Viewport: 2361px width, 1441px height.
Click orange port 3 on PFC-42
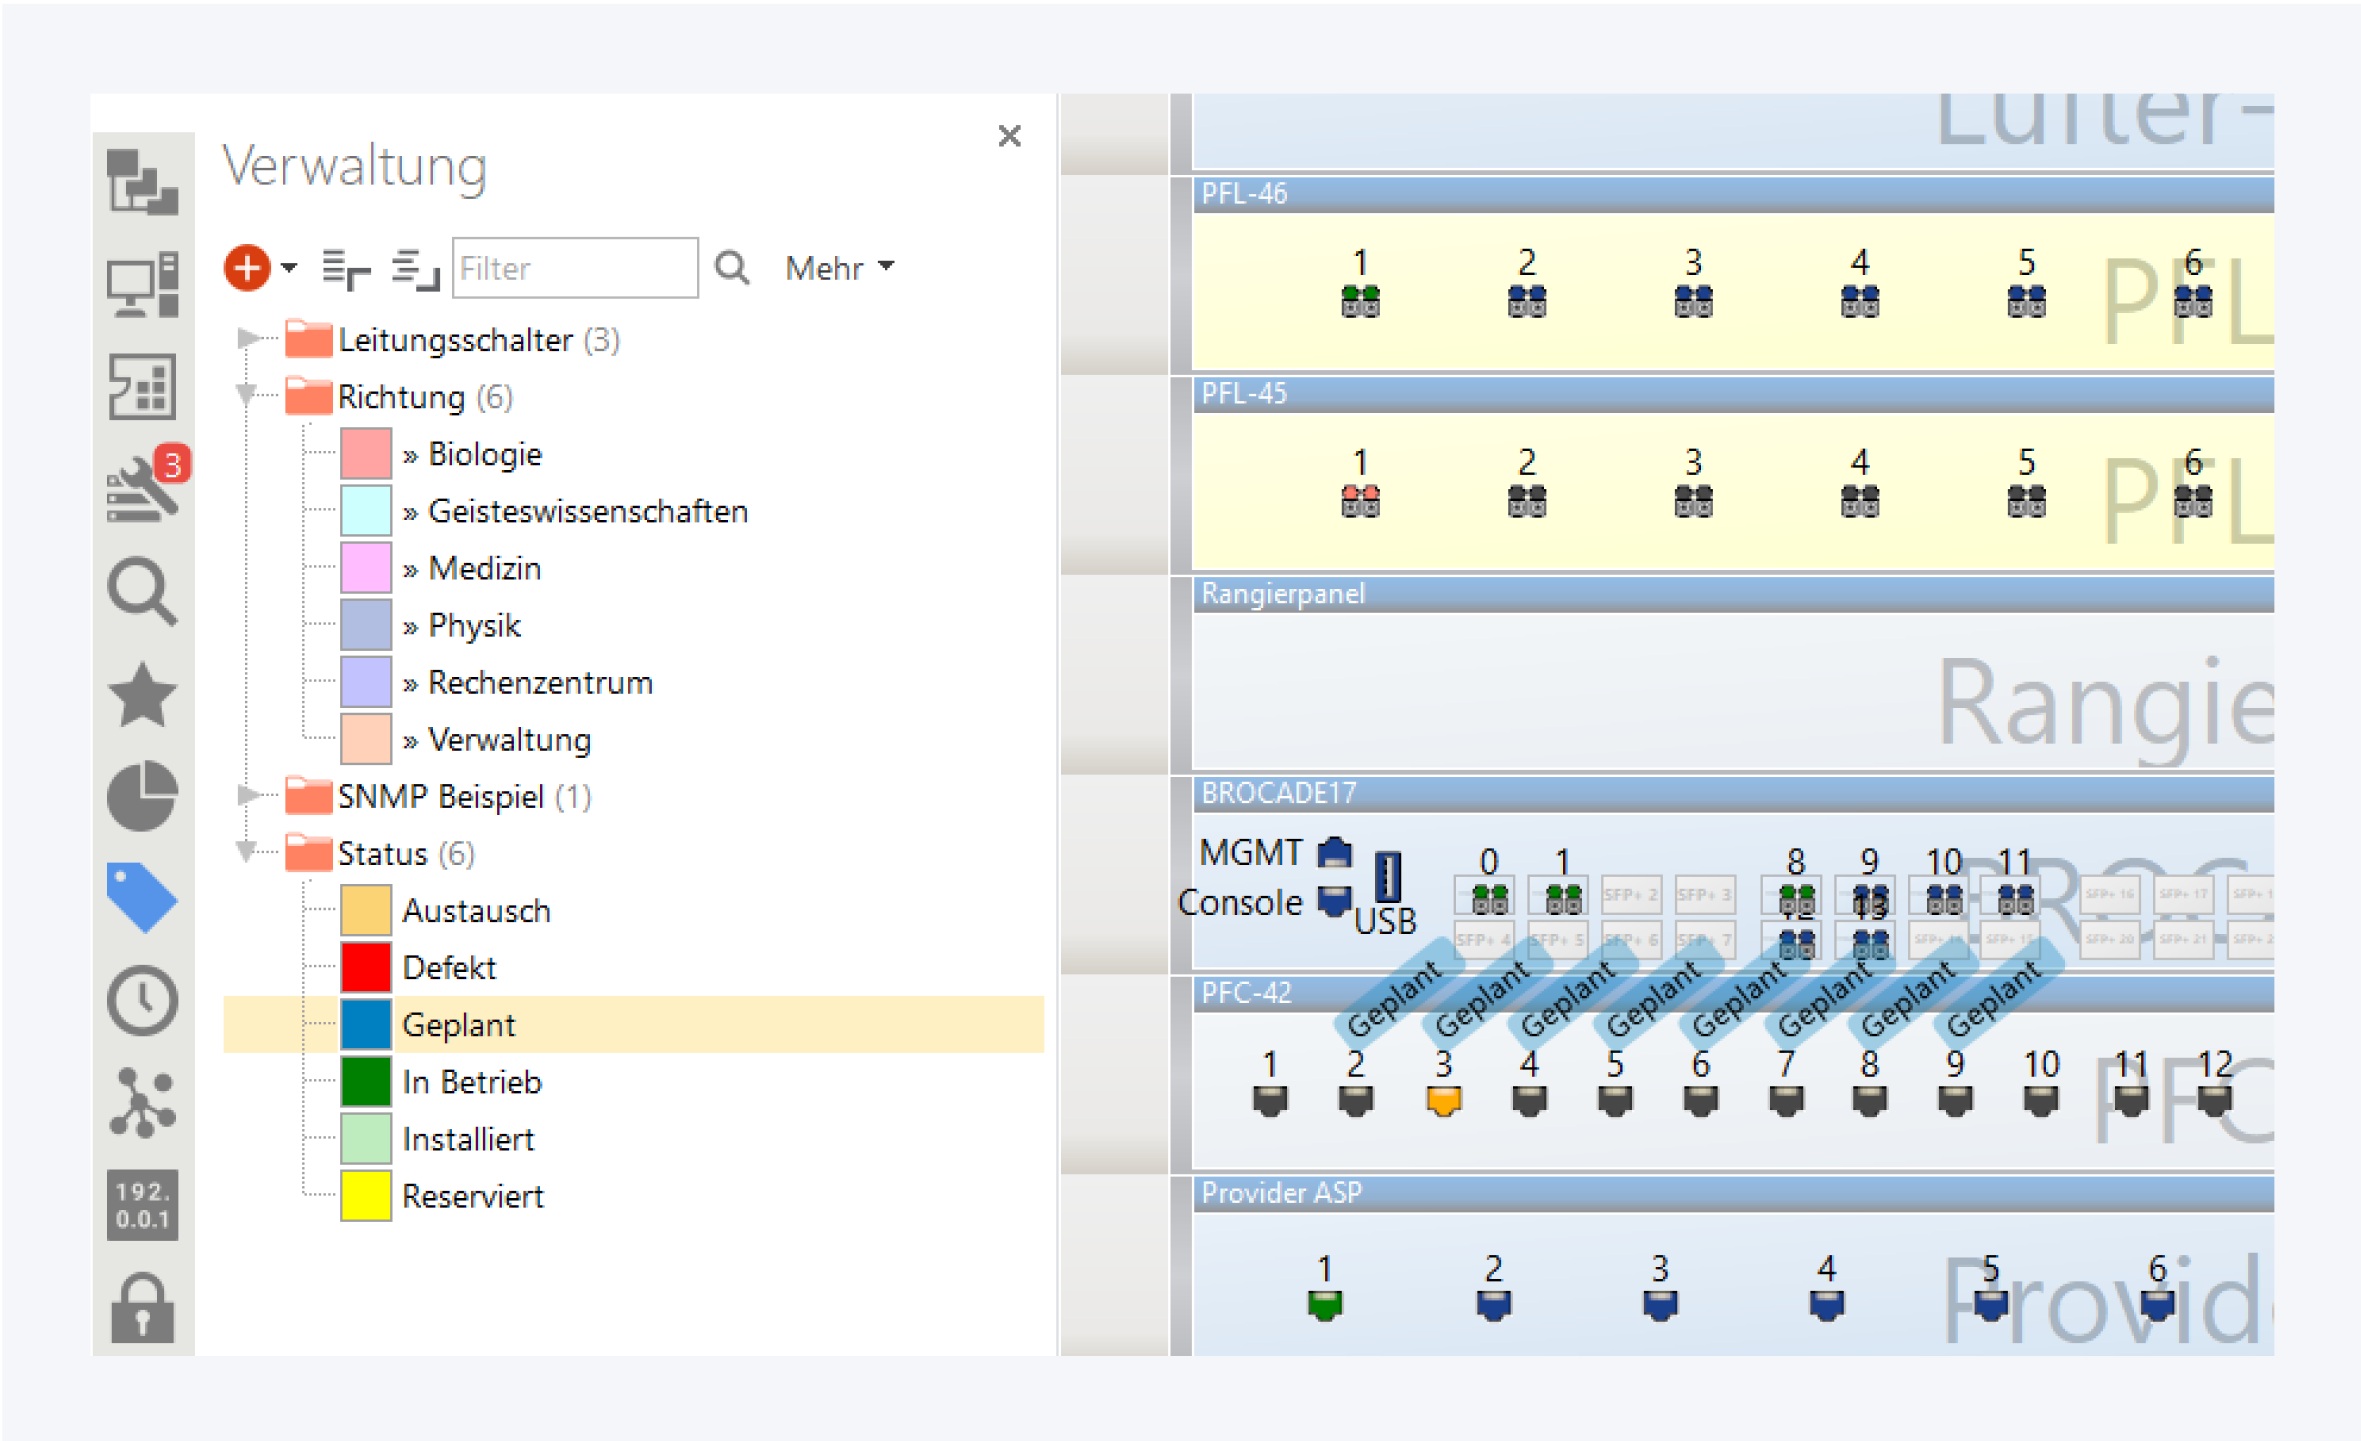click(x=1443, y=1100)
